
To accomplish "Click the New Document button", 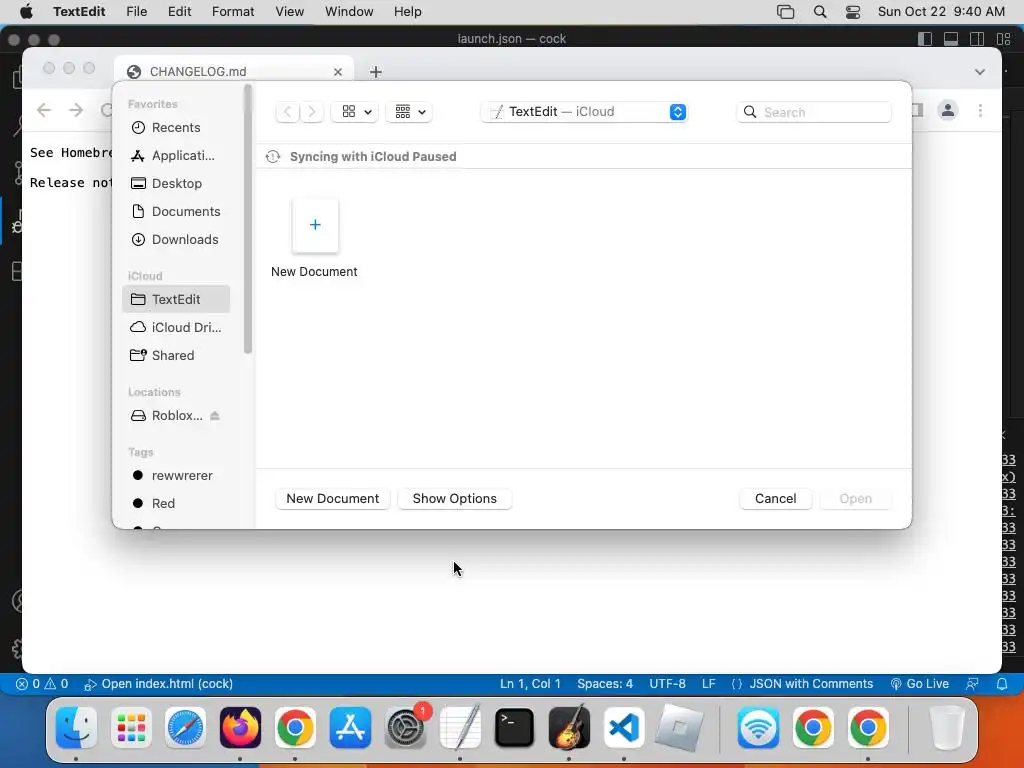I will click(332, 498).
